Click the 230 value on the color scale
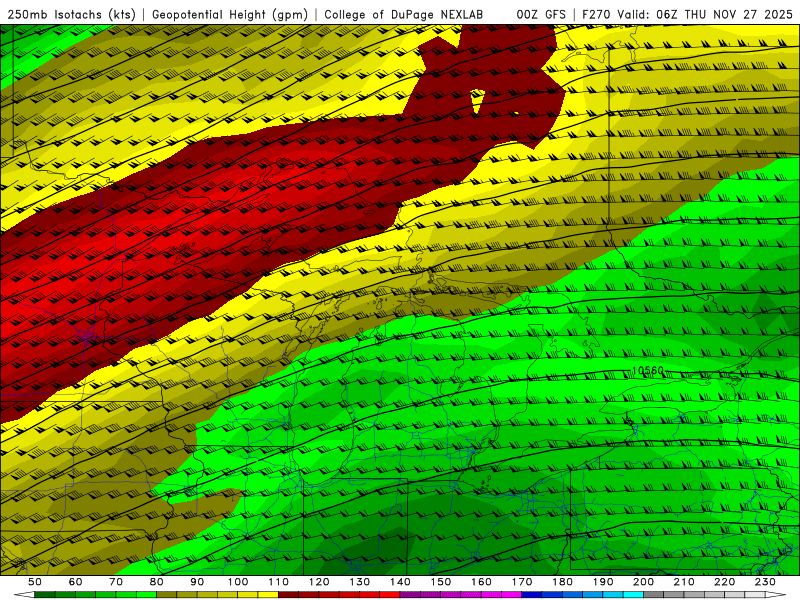 pos(765,582)
